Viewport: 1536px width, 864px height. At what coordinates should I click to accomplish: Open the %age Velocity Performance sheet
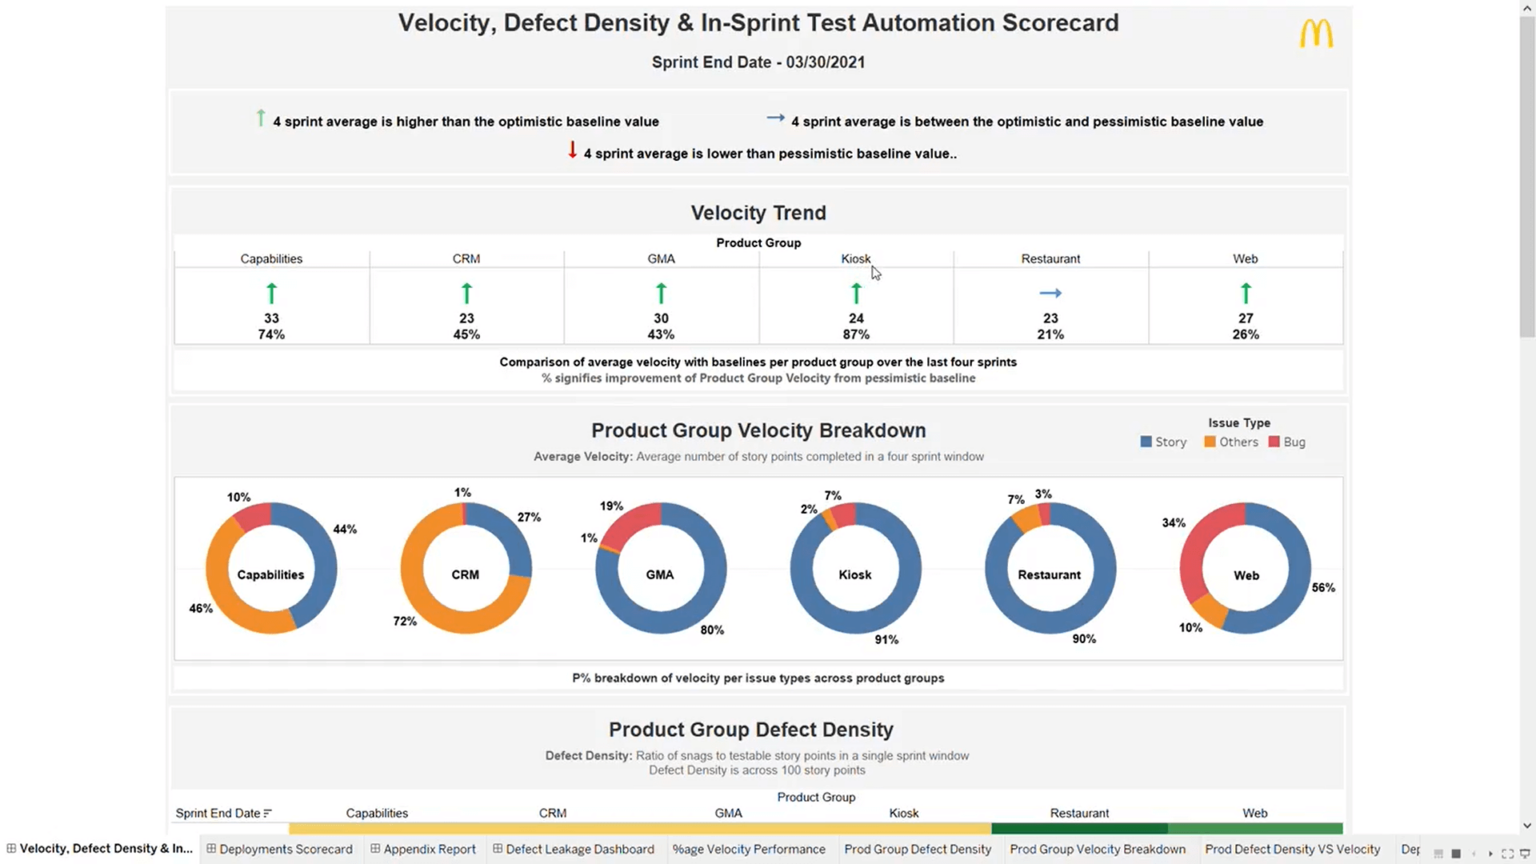749,849
